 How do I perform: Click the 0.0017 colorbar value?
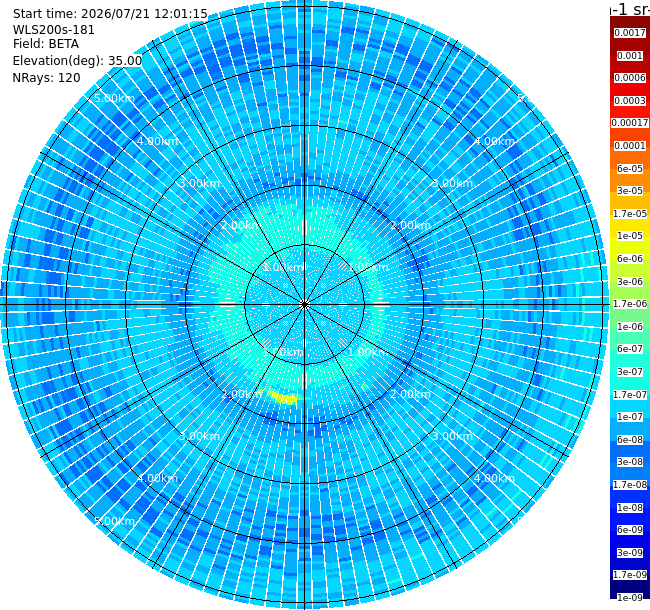(x=630, y=33)
